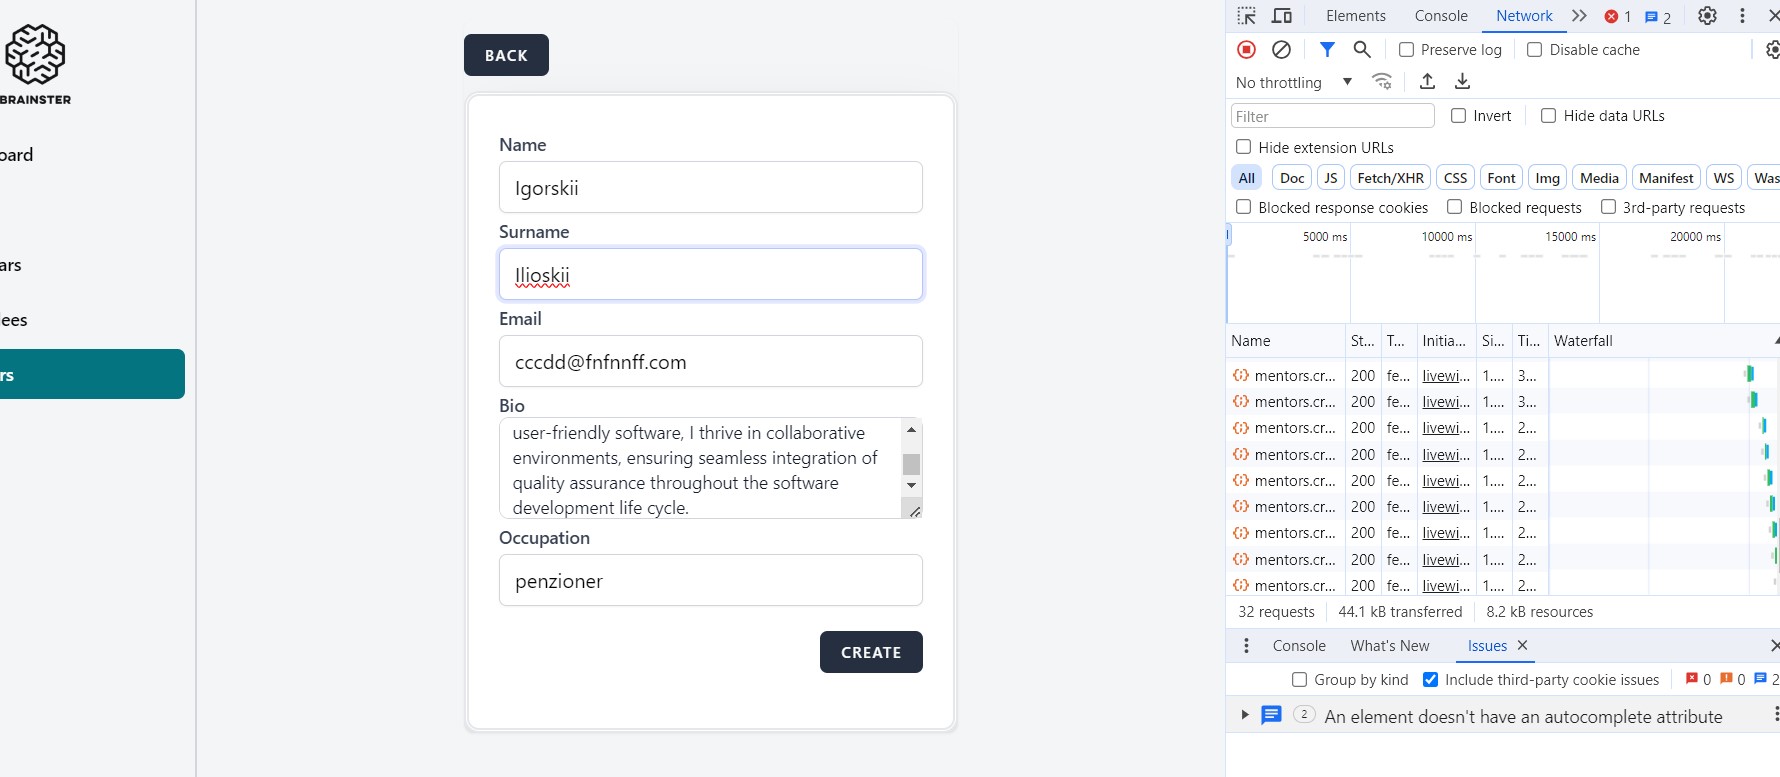
Task: Toggle the device toolbar icon
Action: click(1282, 16)
